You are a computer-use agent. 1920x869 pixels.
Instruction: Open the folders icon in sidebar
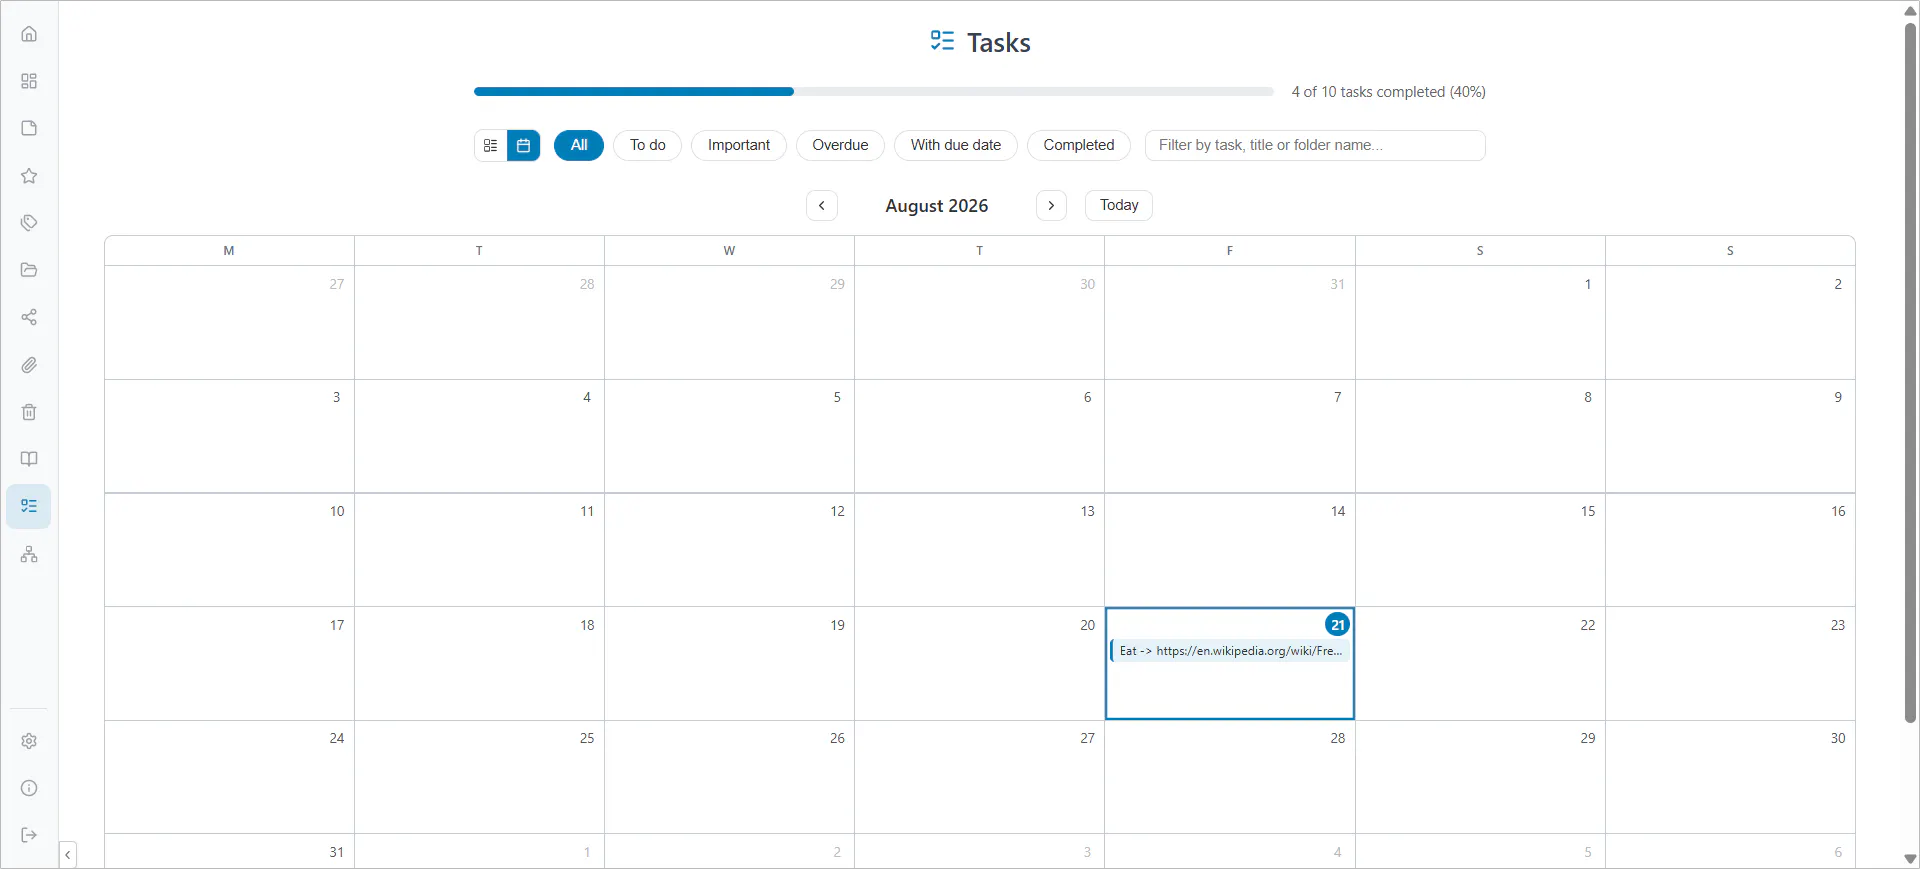29,270
